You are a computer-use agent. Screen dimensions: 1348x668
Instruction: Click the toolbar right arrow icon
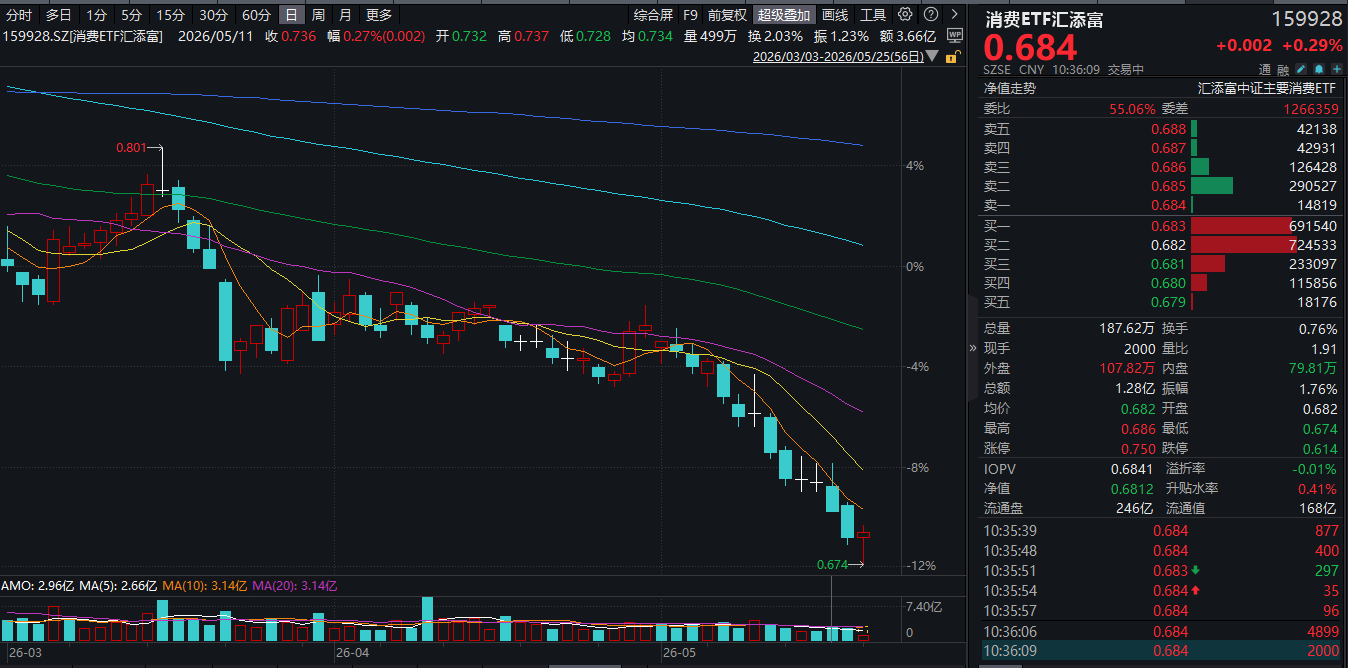(955, 15)
